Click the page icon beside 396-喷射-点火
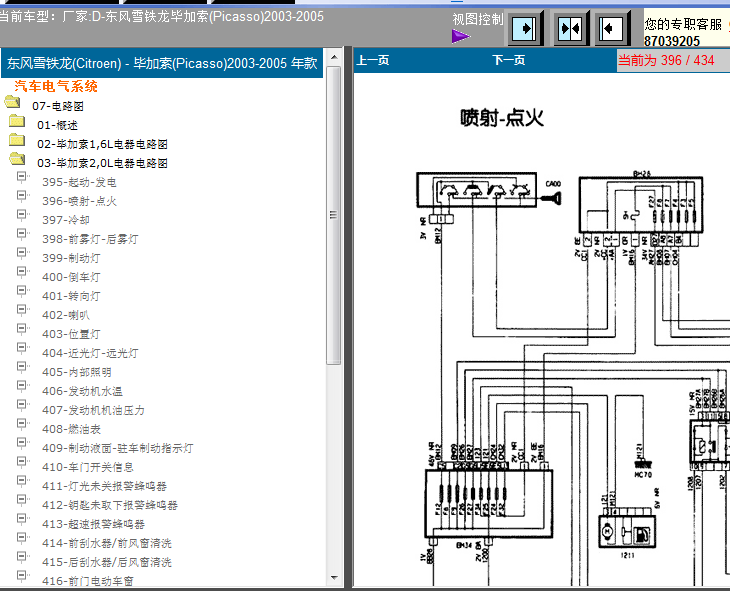The width and height of the screenshot is (730, 591). click(x=23, y=197)
